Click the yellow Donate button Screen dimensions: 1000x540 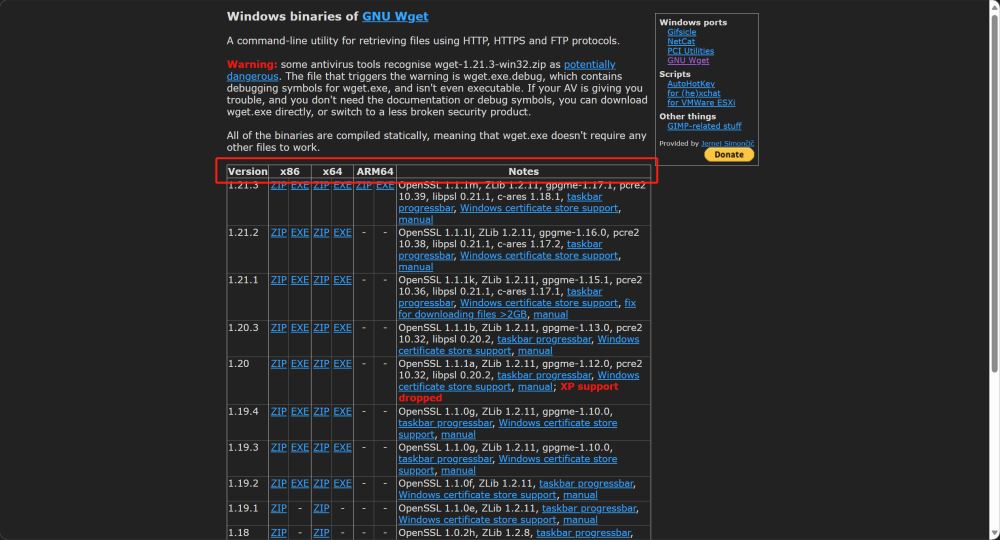pyautogui.click(x=728, y=155)
